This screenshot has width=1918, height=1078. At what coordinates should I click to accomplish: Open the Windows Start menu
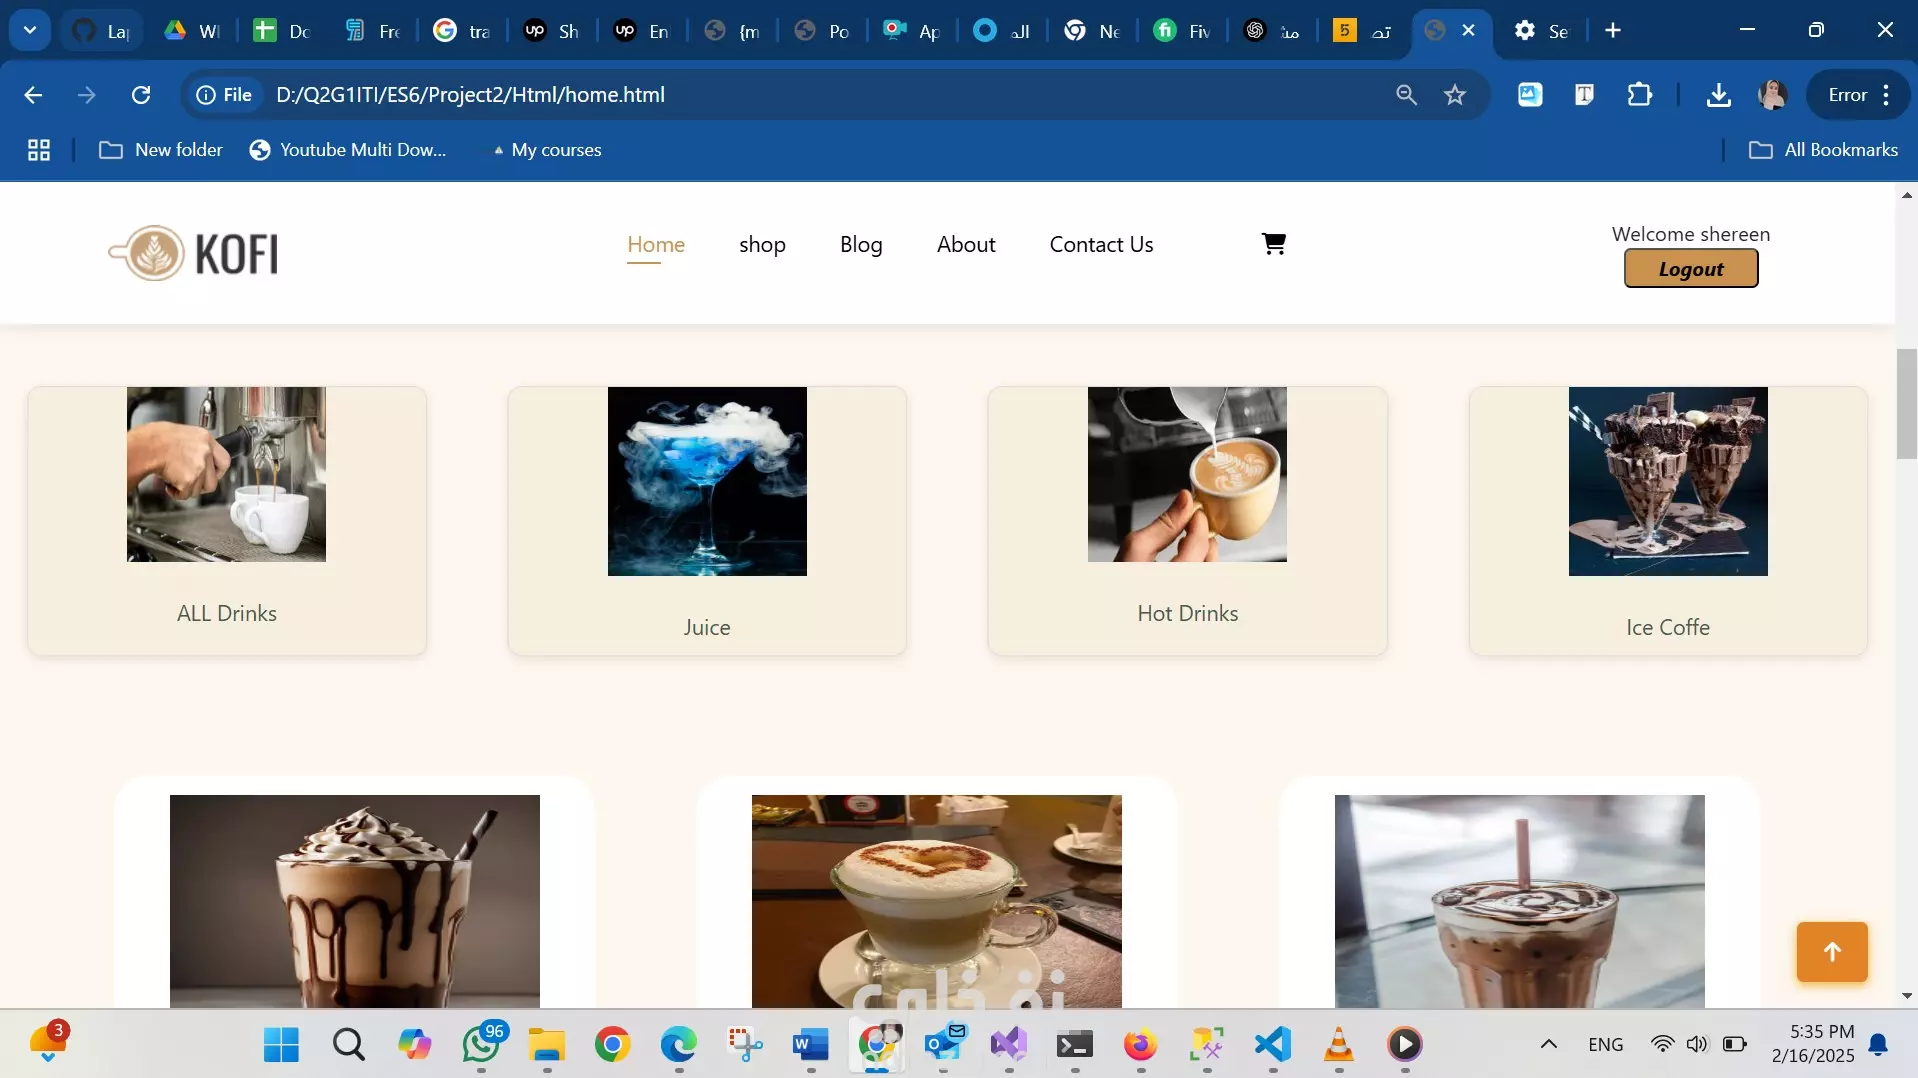(x=281, y=1045)
